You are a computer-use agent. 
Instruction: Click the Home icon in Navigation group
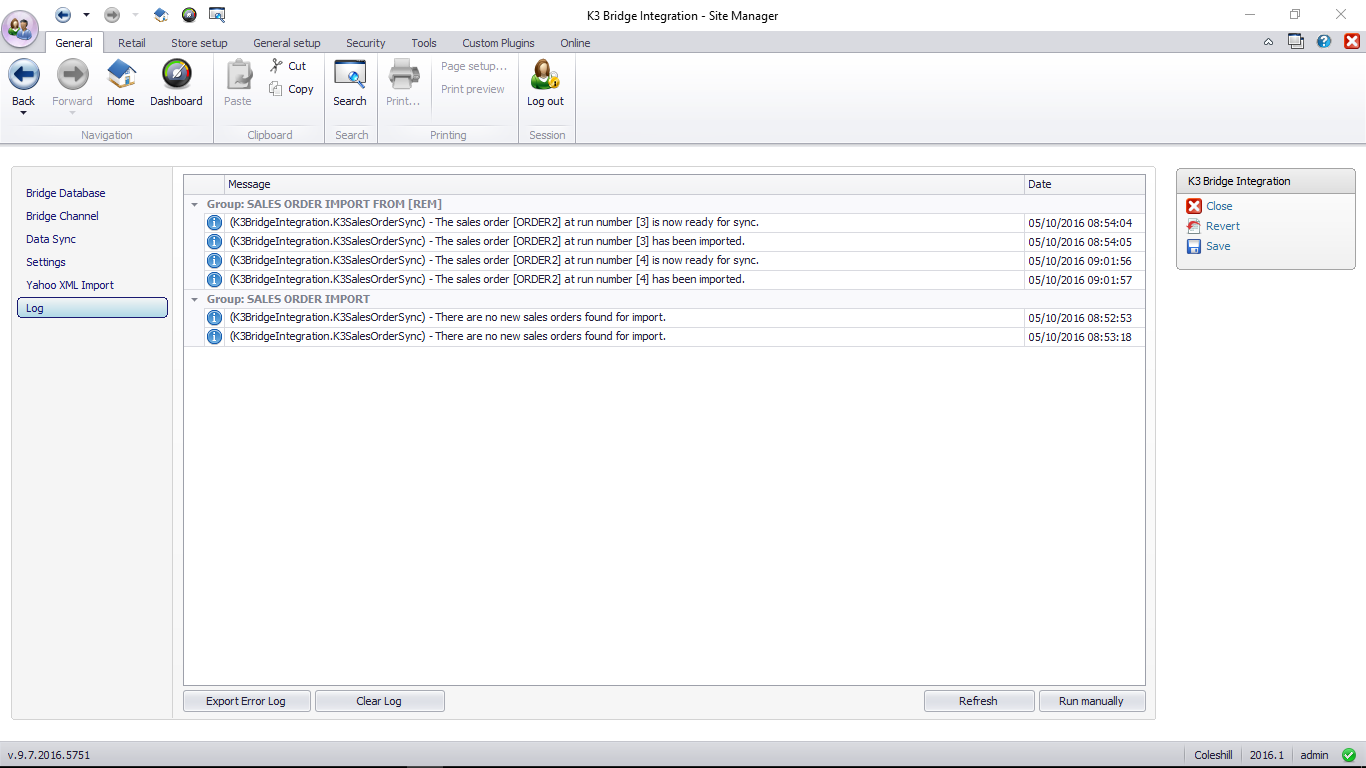coord(121,75)
